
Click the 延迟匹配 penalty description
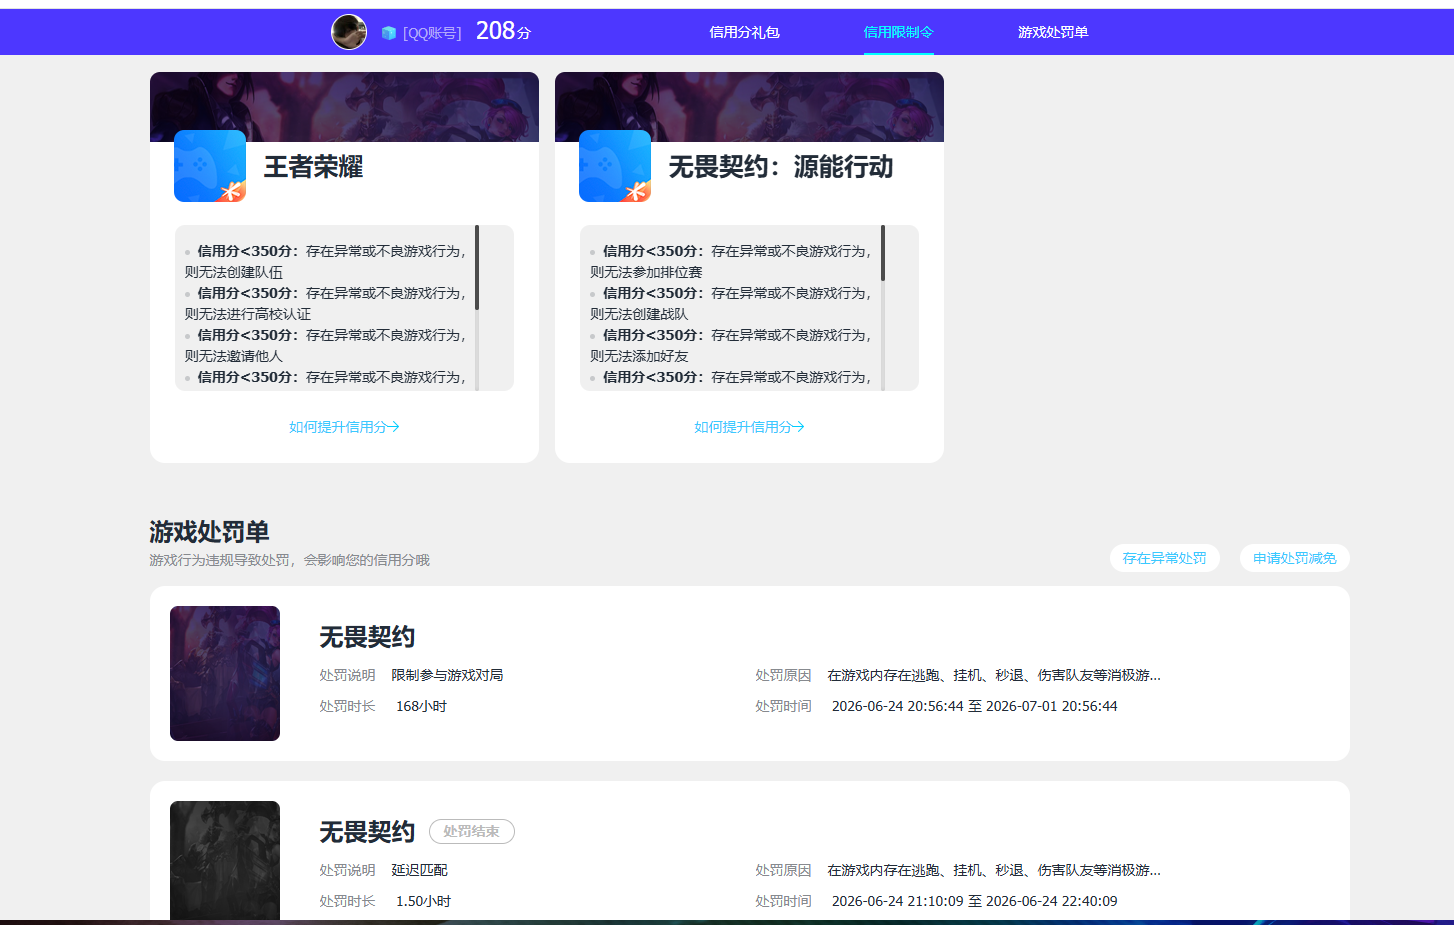419,870
